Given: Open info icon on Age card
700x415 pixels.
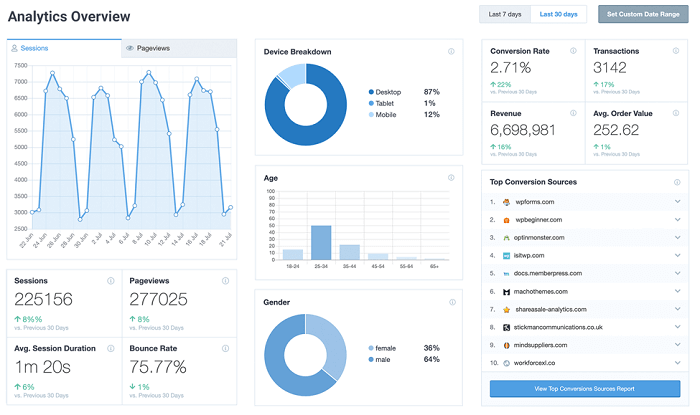Looking at the screenshot, I should [451, 178].
